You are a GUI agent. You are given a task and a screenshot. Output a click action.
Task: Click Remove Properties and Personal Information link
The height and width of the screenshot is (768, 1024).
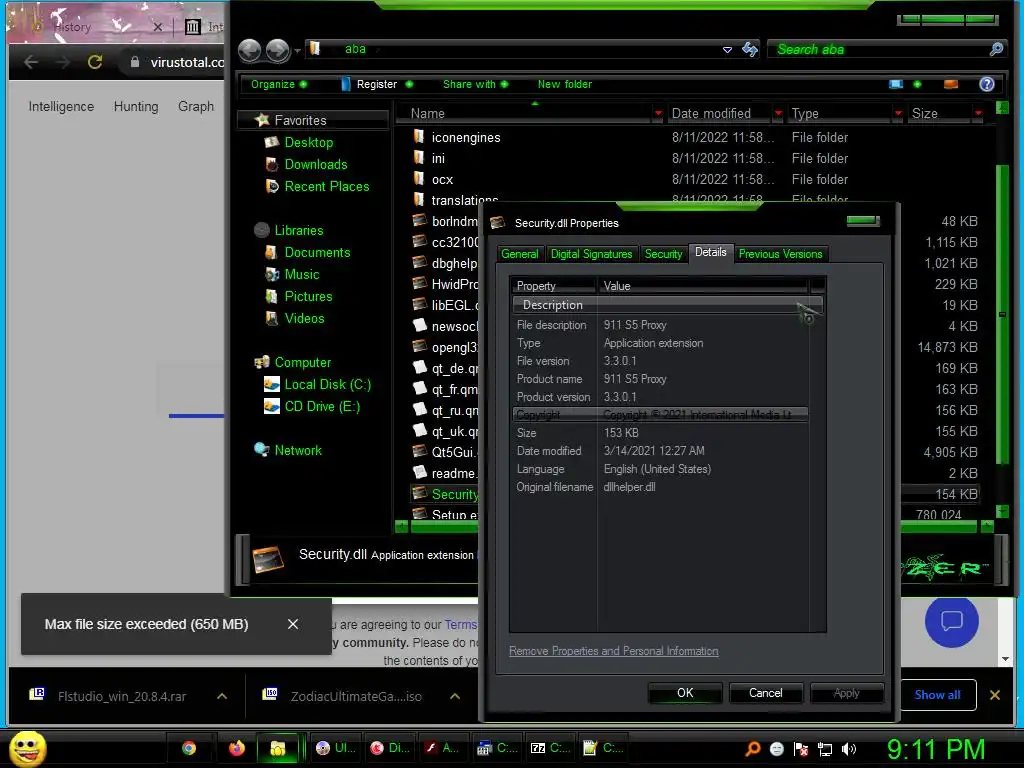613,651
